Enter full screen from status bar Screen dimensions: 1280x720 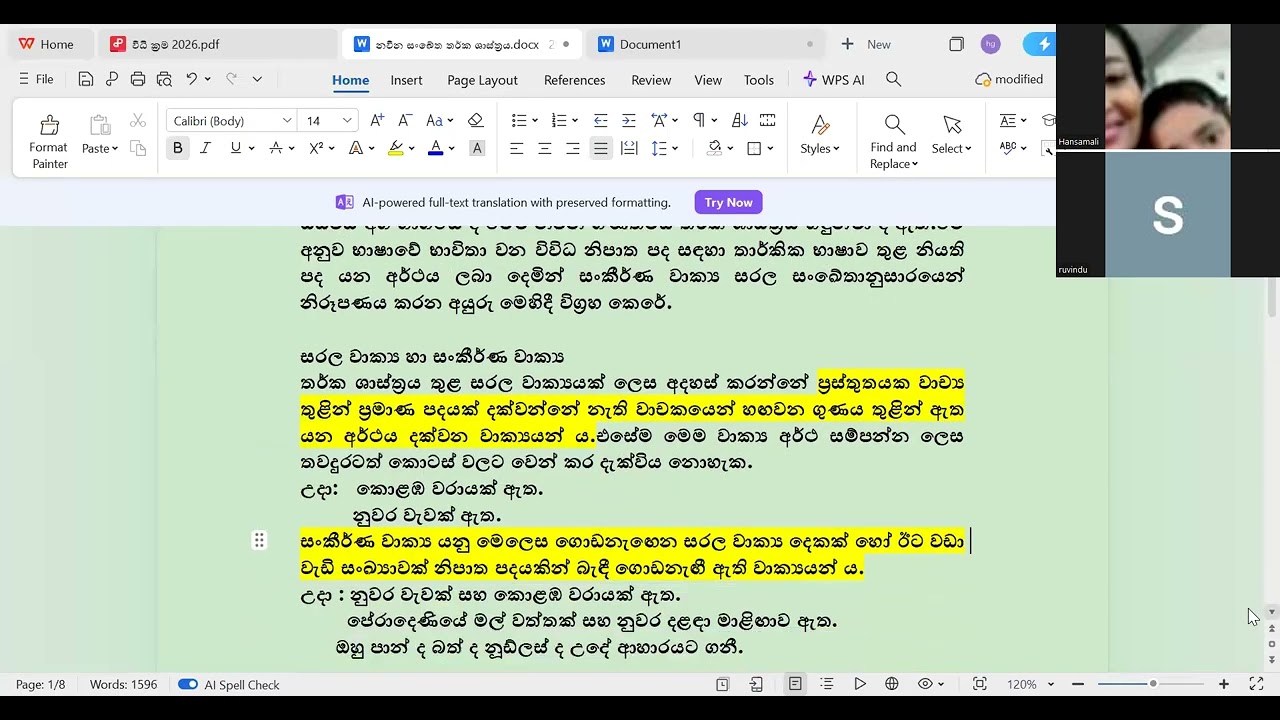click(x=1257, y=684)
